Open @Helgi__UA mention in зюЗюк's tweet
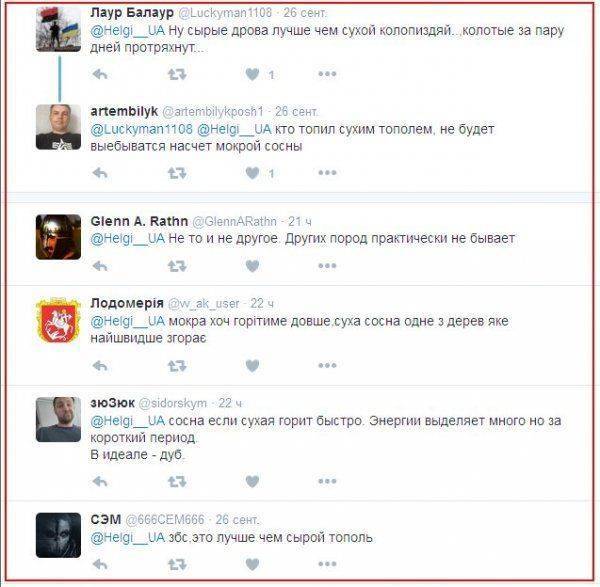Screen dimensions: 600x587 (127, 421)
